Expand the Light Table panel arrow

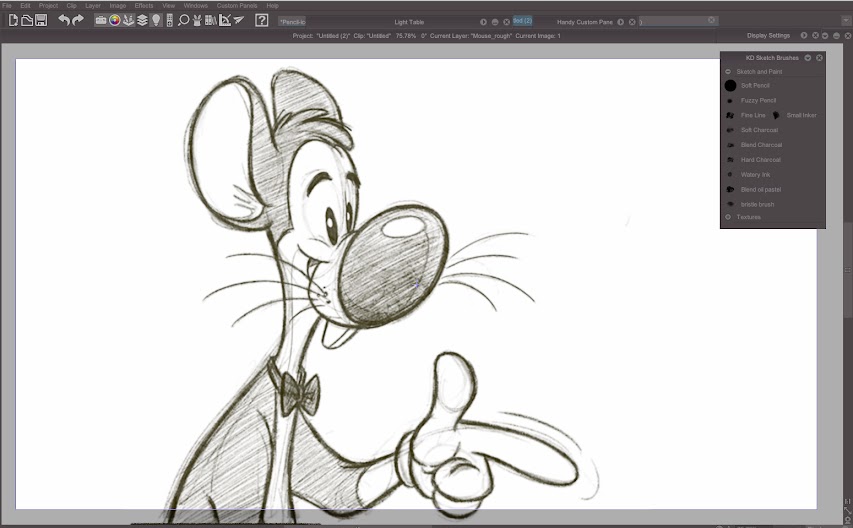[483, 22]
